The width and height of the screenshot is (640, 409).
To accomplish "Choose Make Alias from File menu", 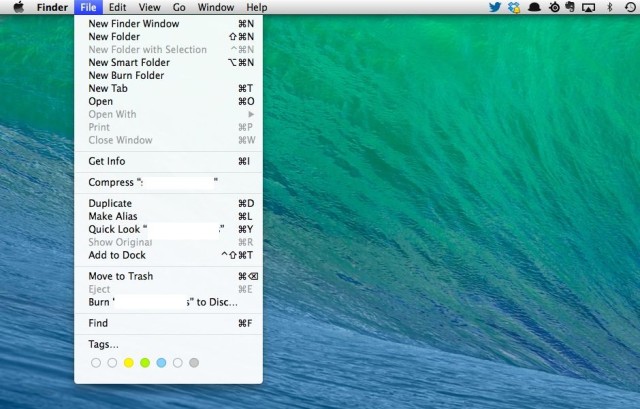I will click(113, 216).
